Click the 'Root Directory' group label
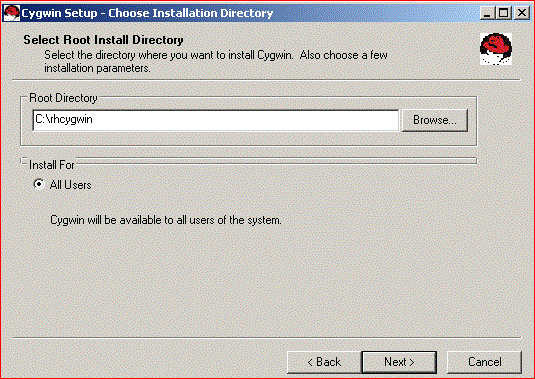This screenshot has width=535, height=379. (x=63, y=98)
